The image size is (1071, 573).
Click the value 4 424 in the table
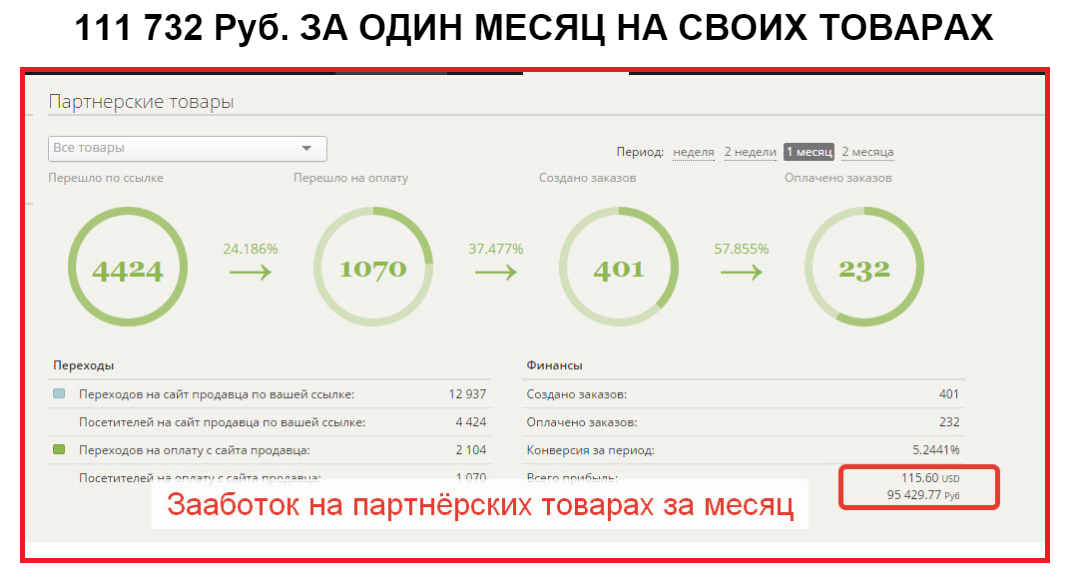pyautogui.click(x=471, y=422)
